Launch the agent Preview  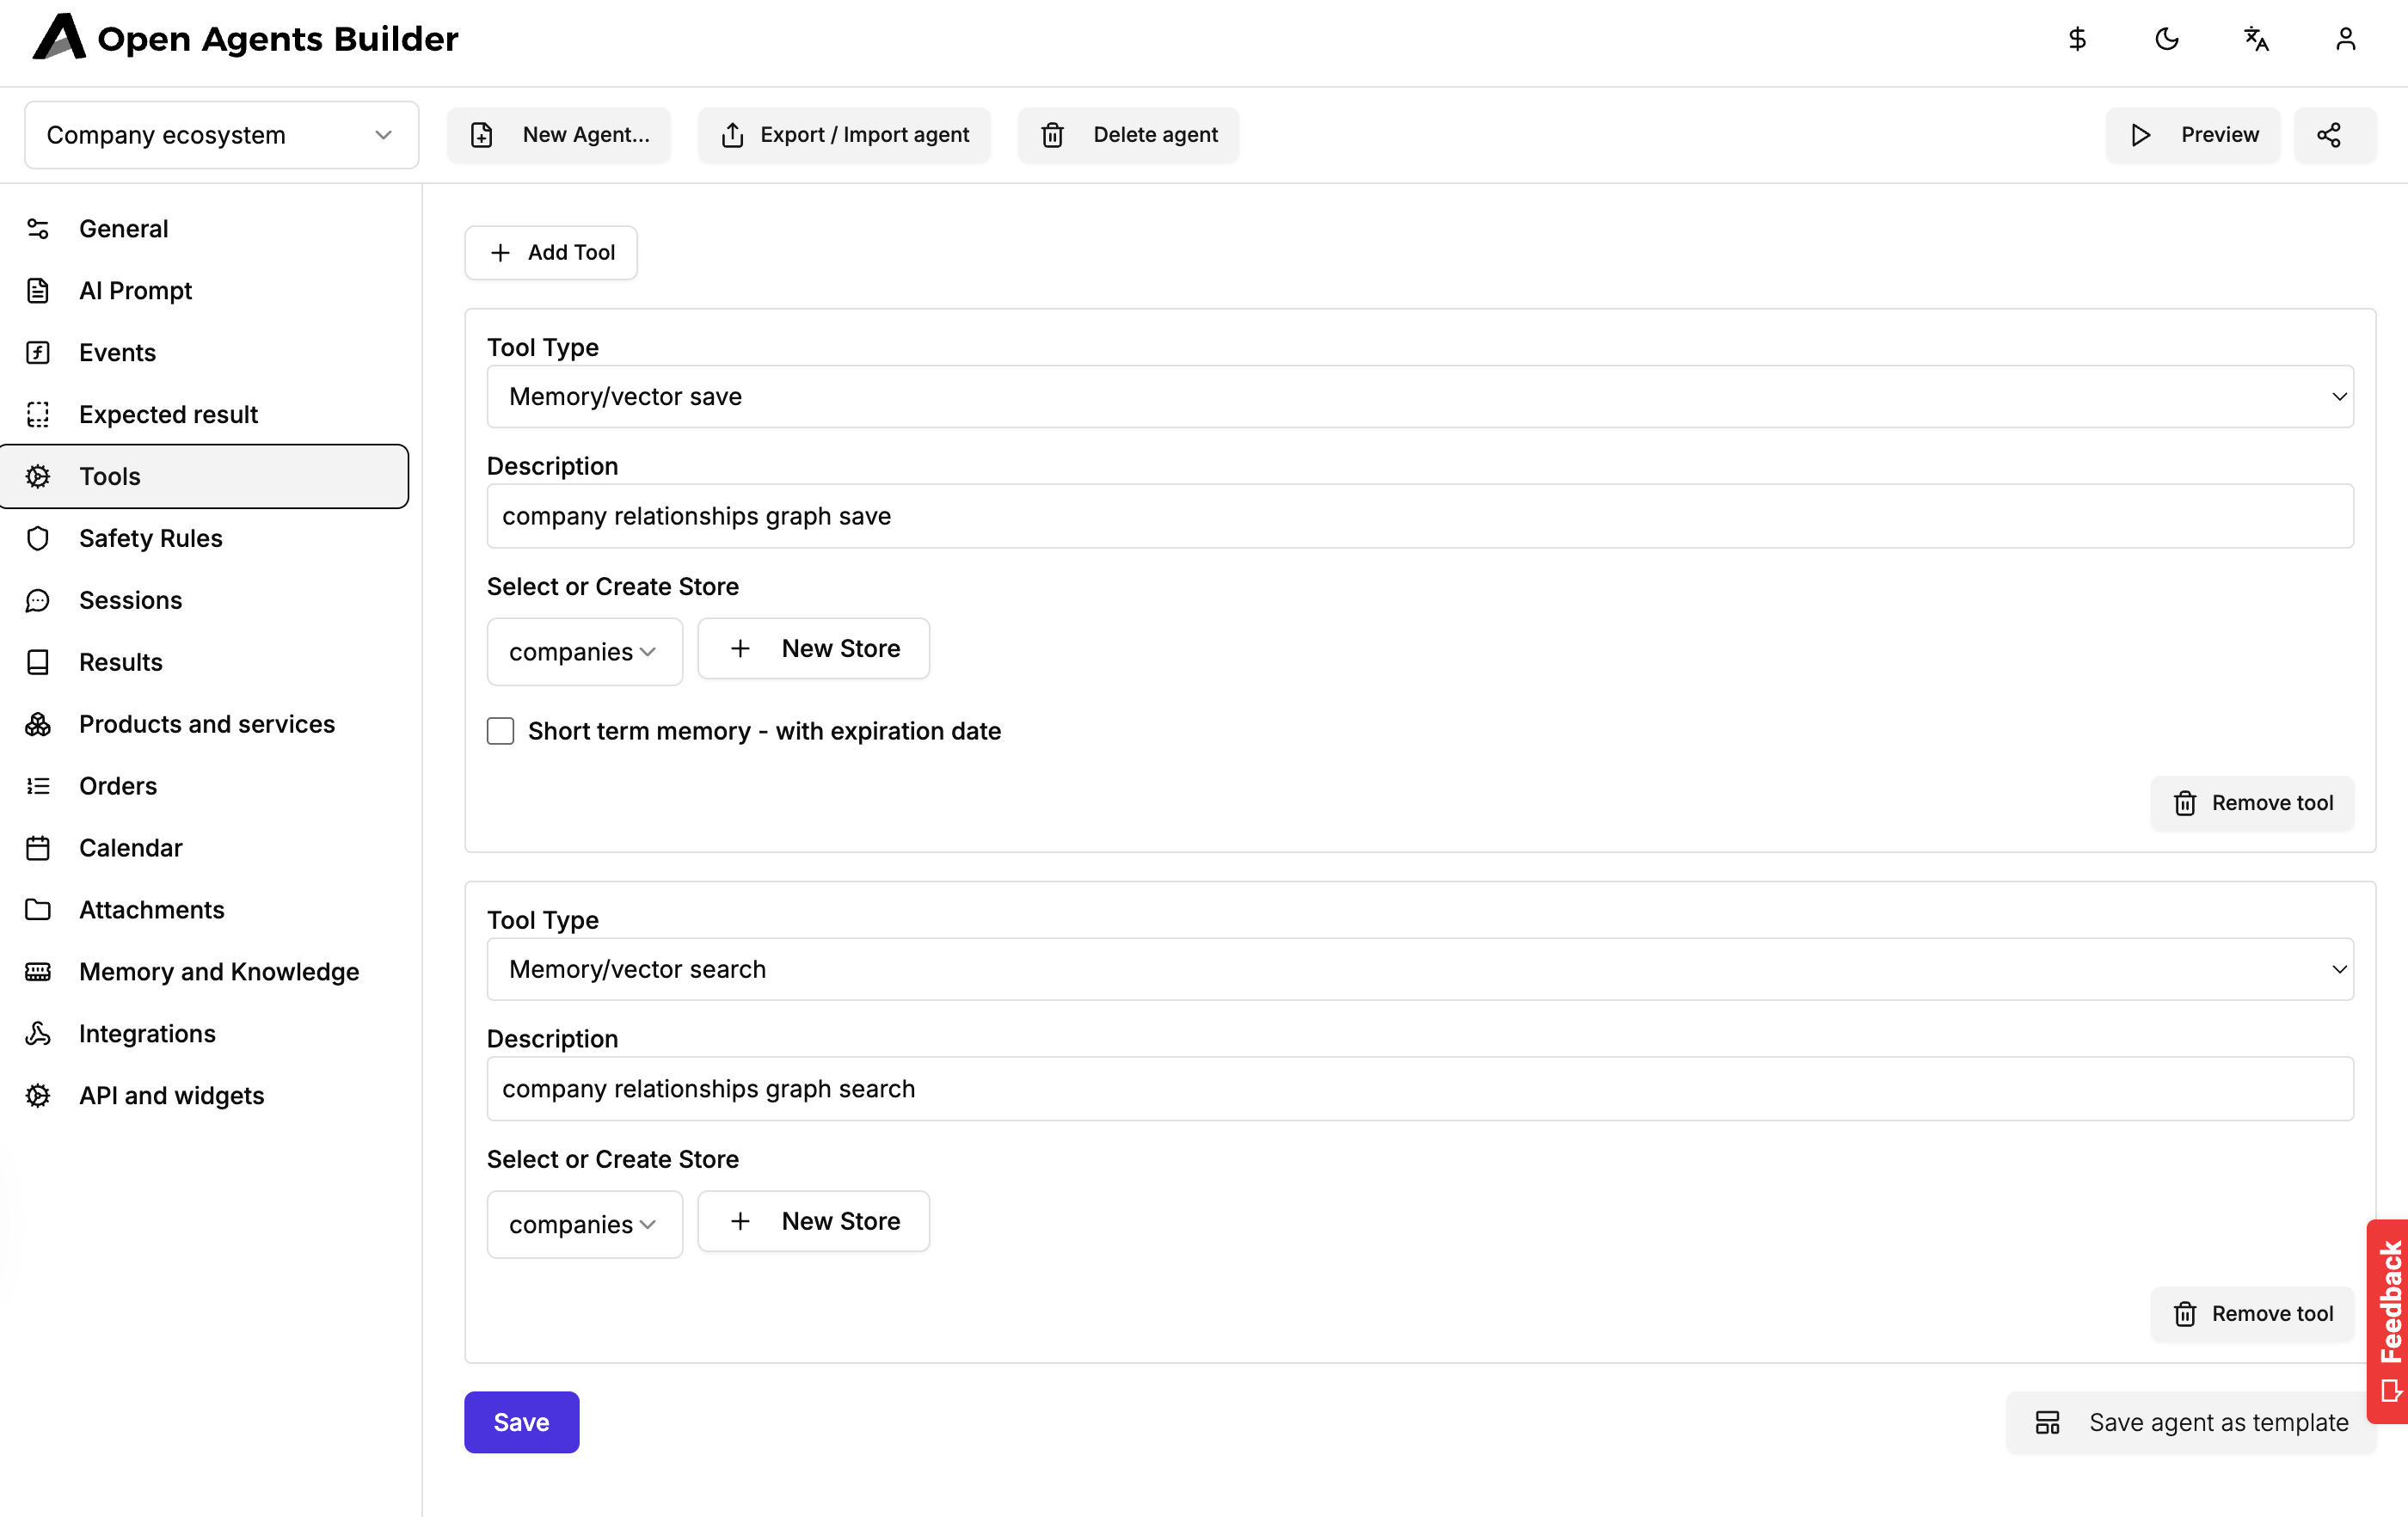pos(2193,135)
